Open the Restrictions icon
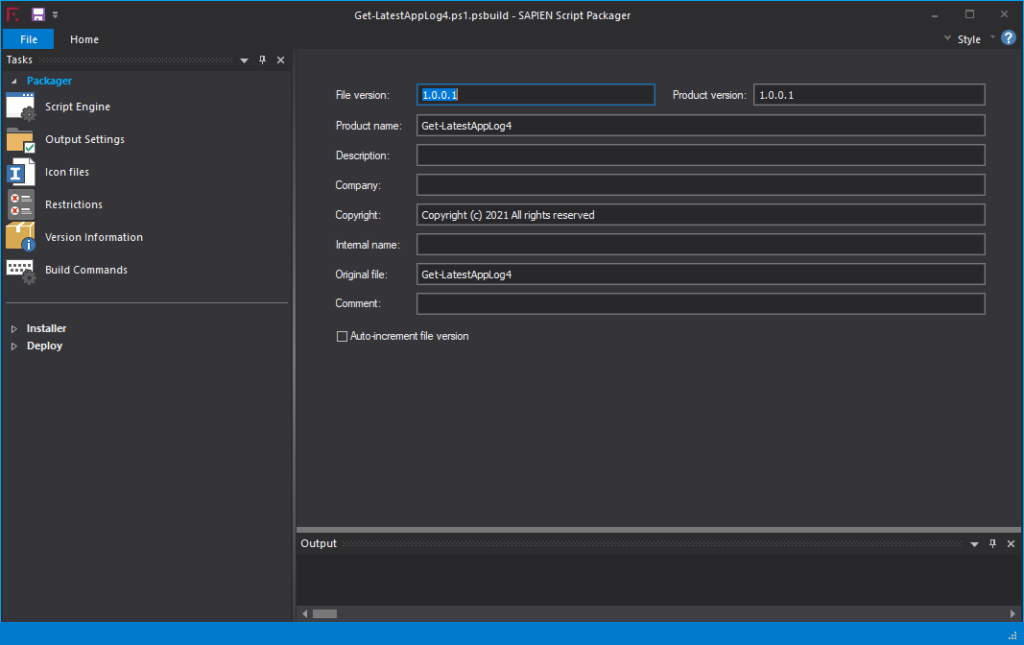This screenshot has width=1024, height=645. point(21,205)
